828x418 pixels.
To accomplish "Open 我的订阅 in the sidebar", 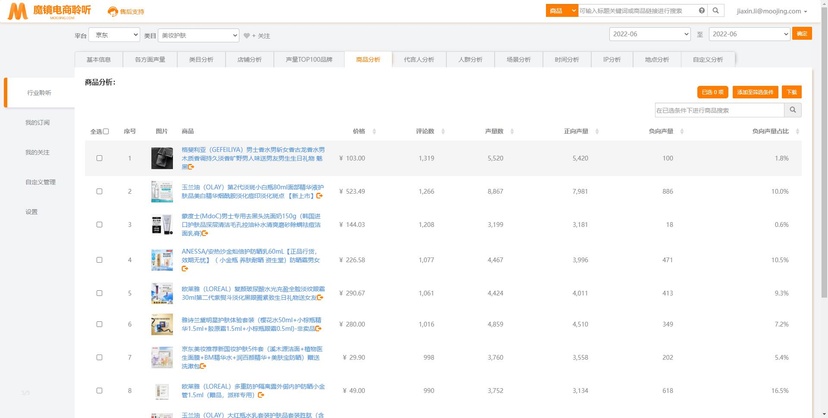I will (x=37, y=122).
